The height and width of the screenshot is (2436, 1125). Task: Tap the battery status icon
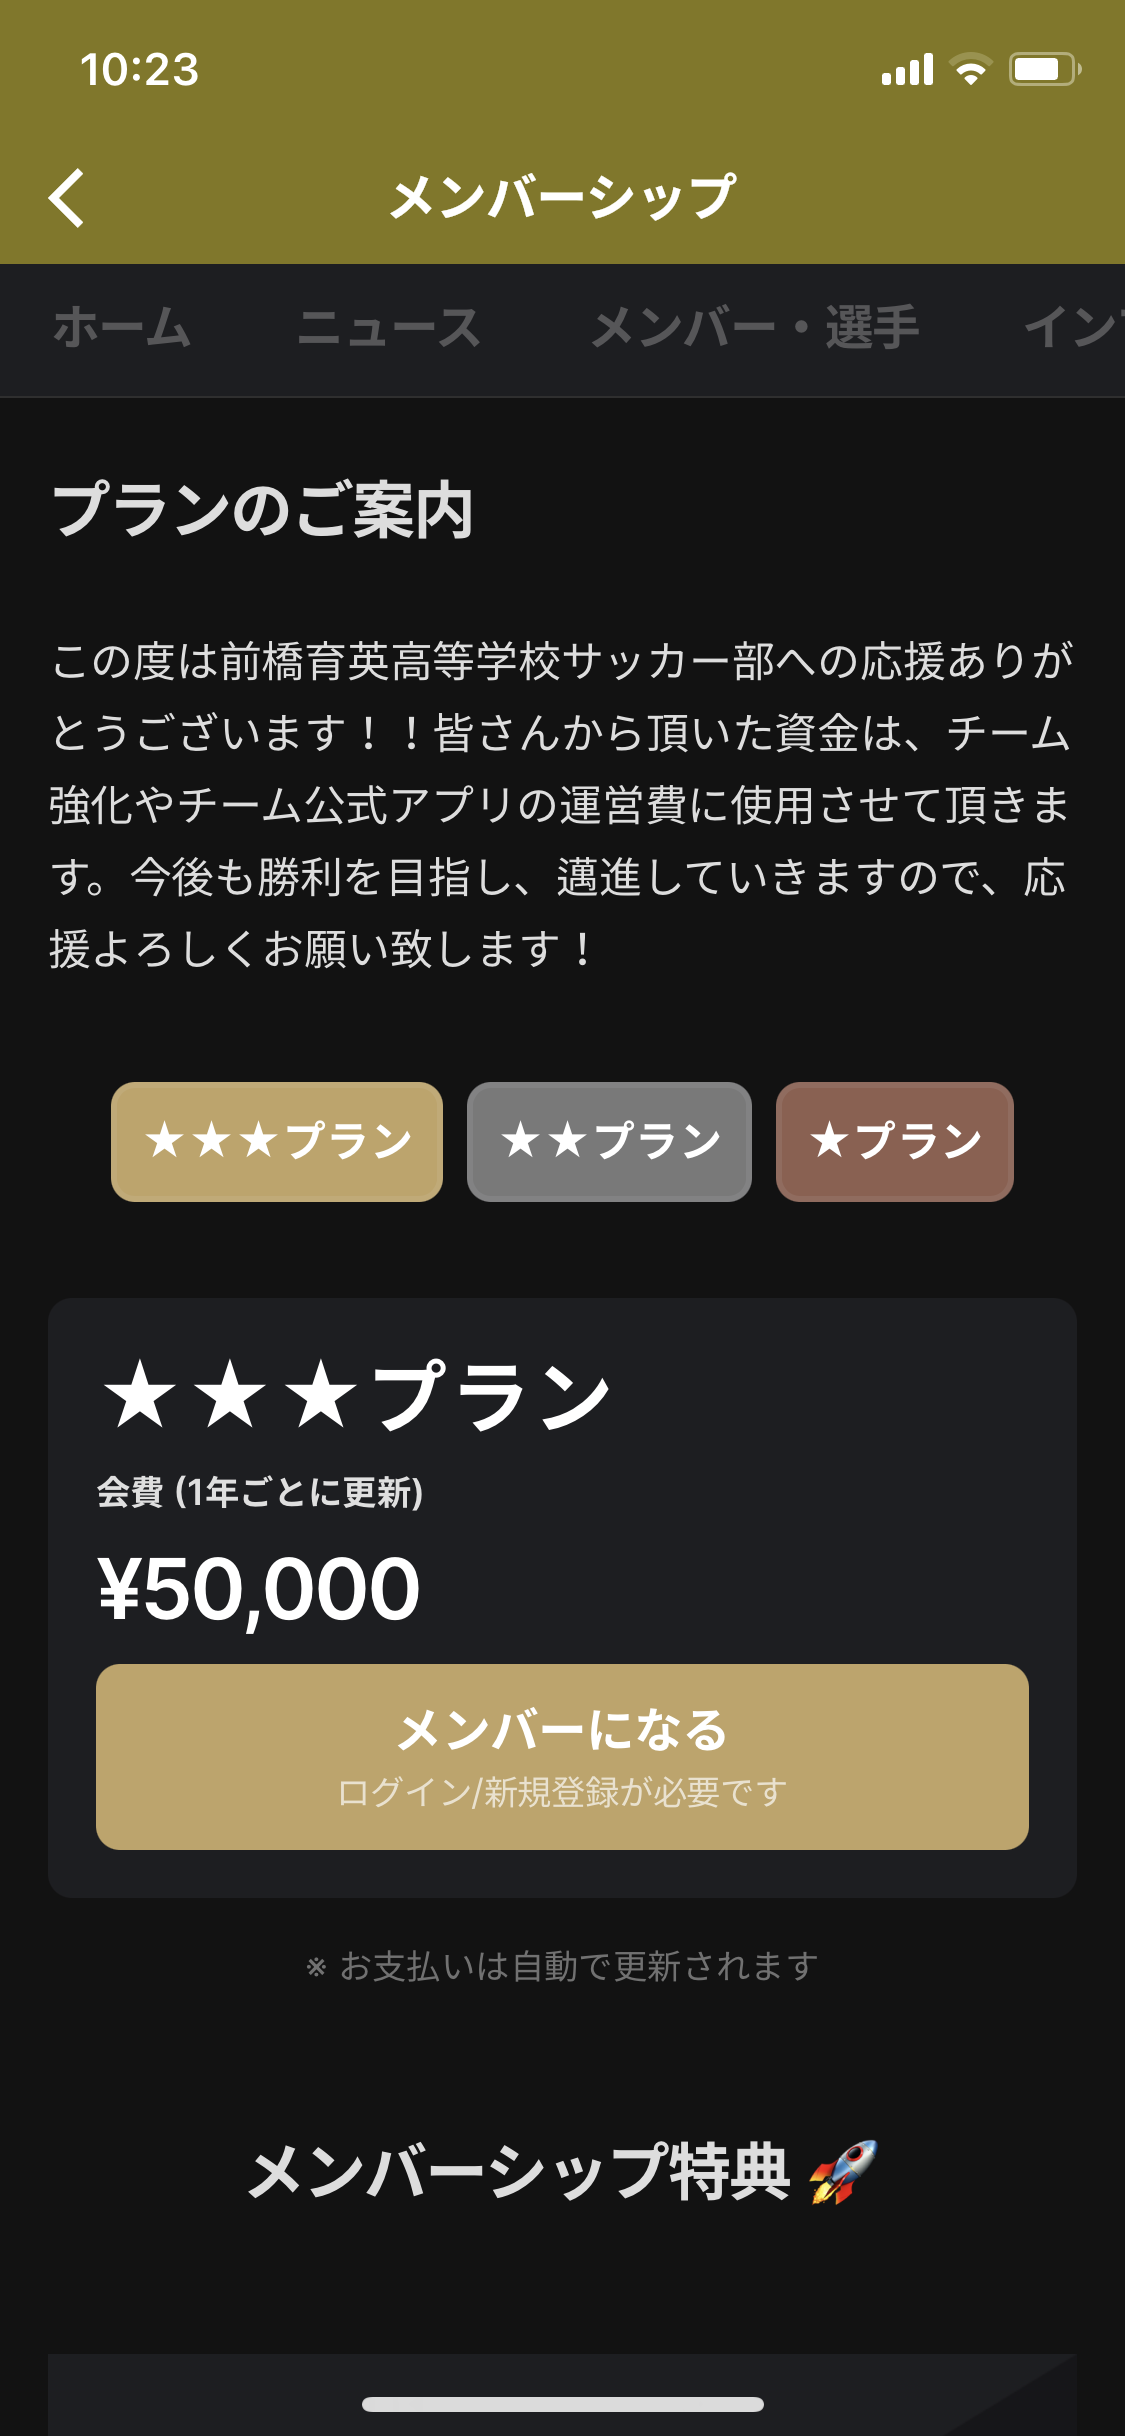click(x=1043, y=70)
